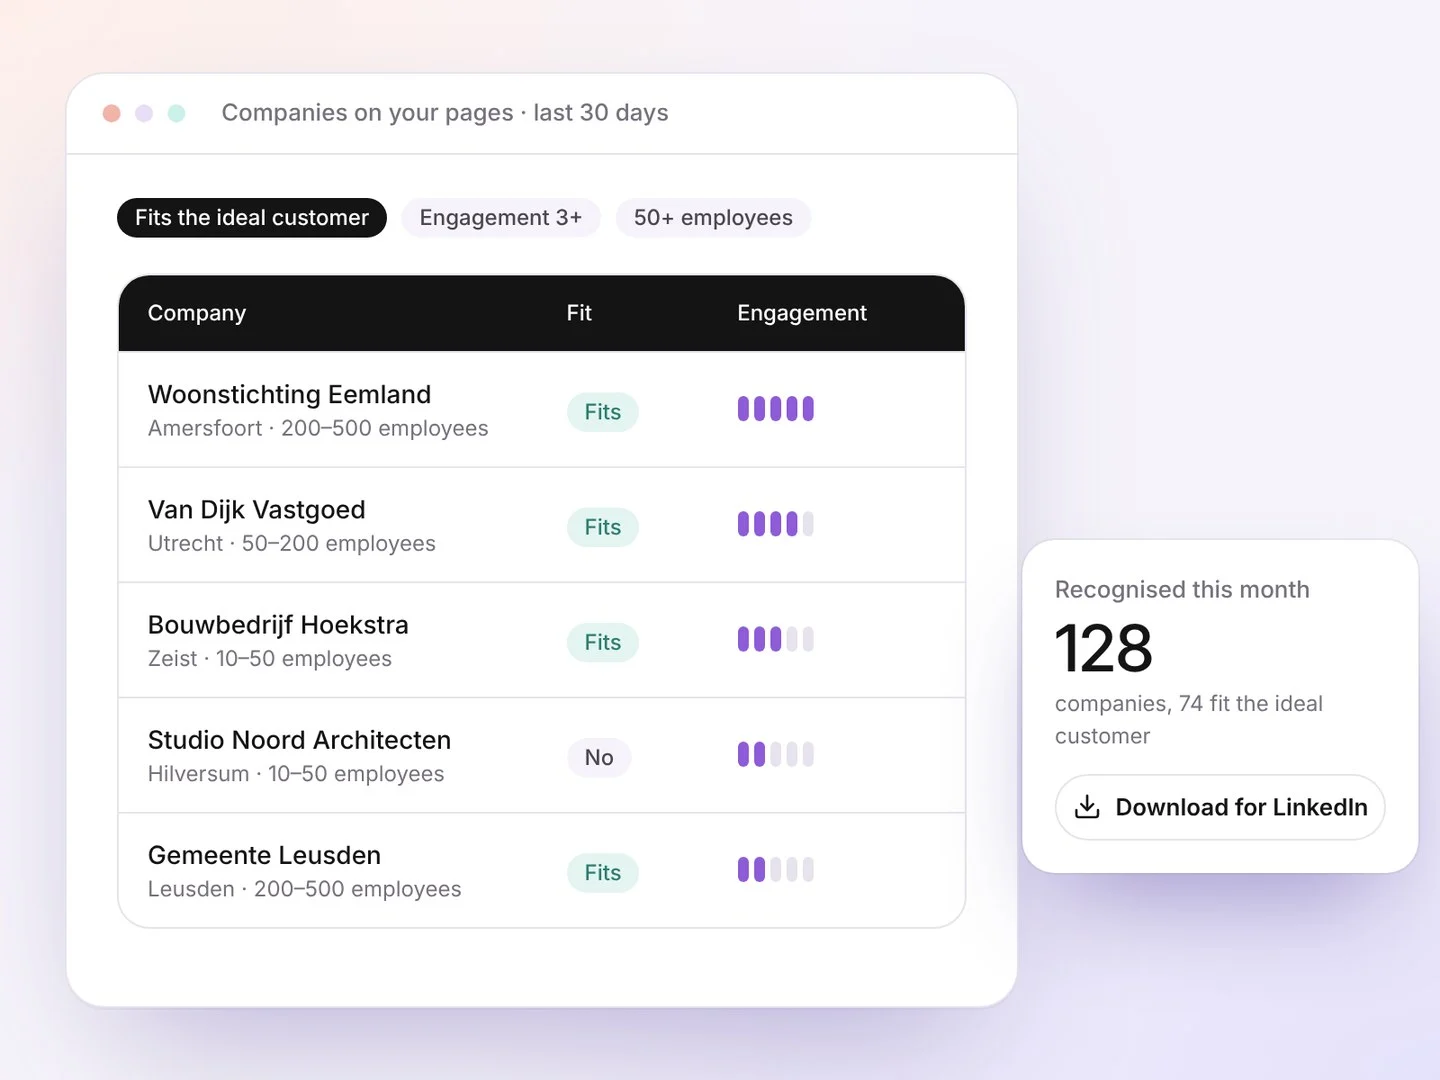Click the red window dot

click(x=112, y=113)
